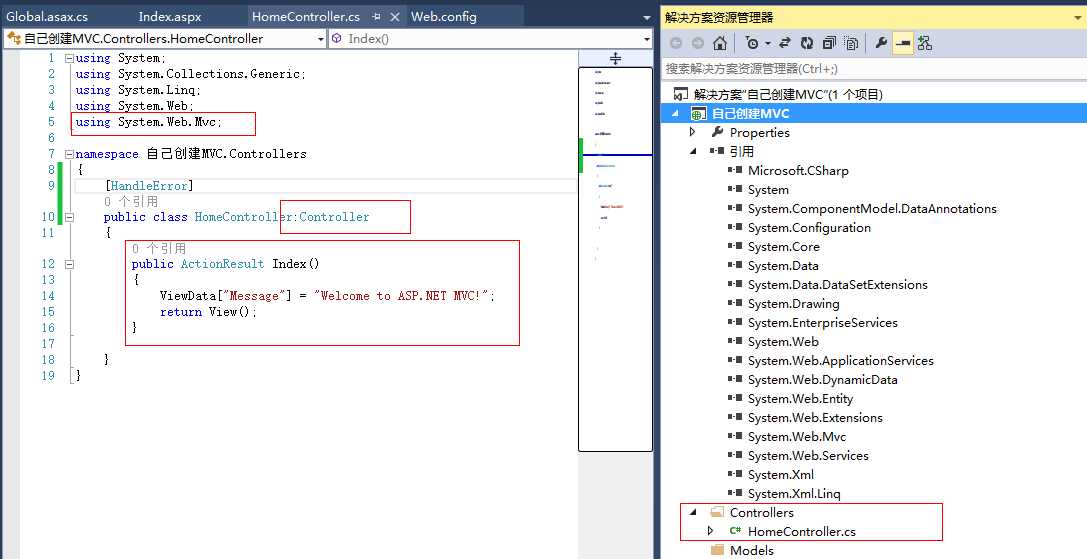The width and height of the screenshot is (1087, 559).
Task: Select the System.Data.DataSetExtensions reference
Action: 837,285
